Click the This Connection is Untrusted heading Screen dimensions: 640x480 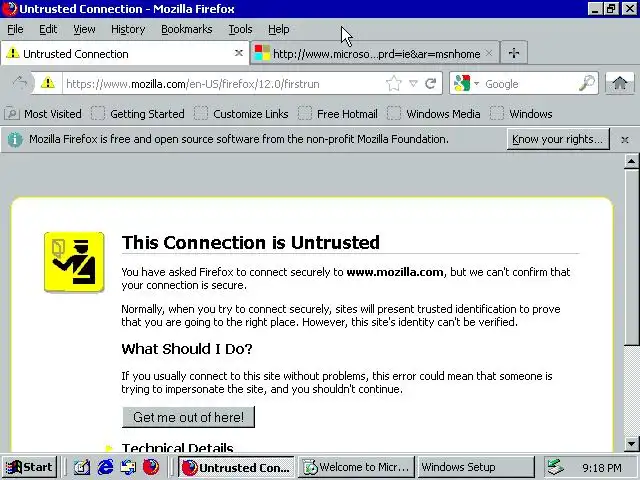coord(251,242)
